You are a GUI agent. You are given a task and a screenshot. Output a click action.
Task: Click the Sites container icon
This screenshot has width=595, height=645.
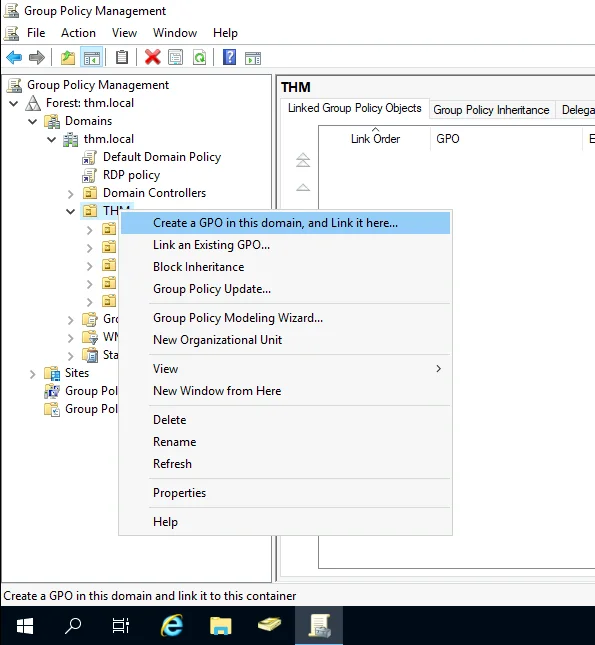(52, 373)
